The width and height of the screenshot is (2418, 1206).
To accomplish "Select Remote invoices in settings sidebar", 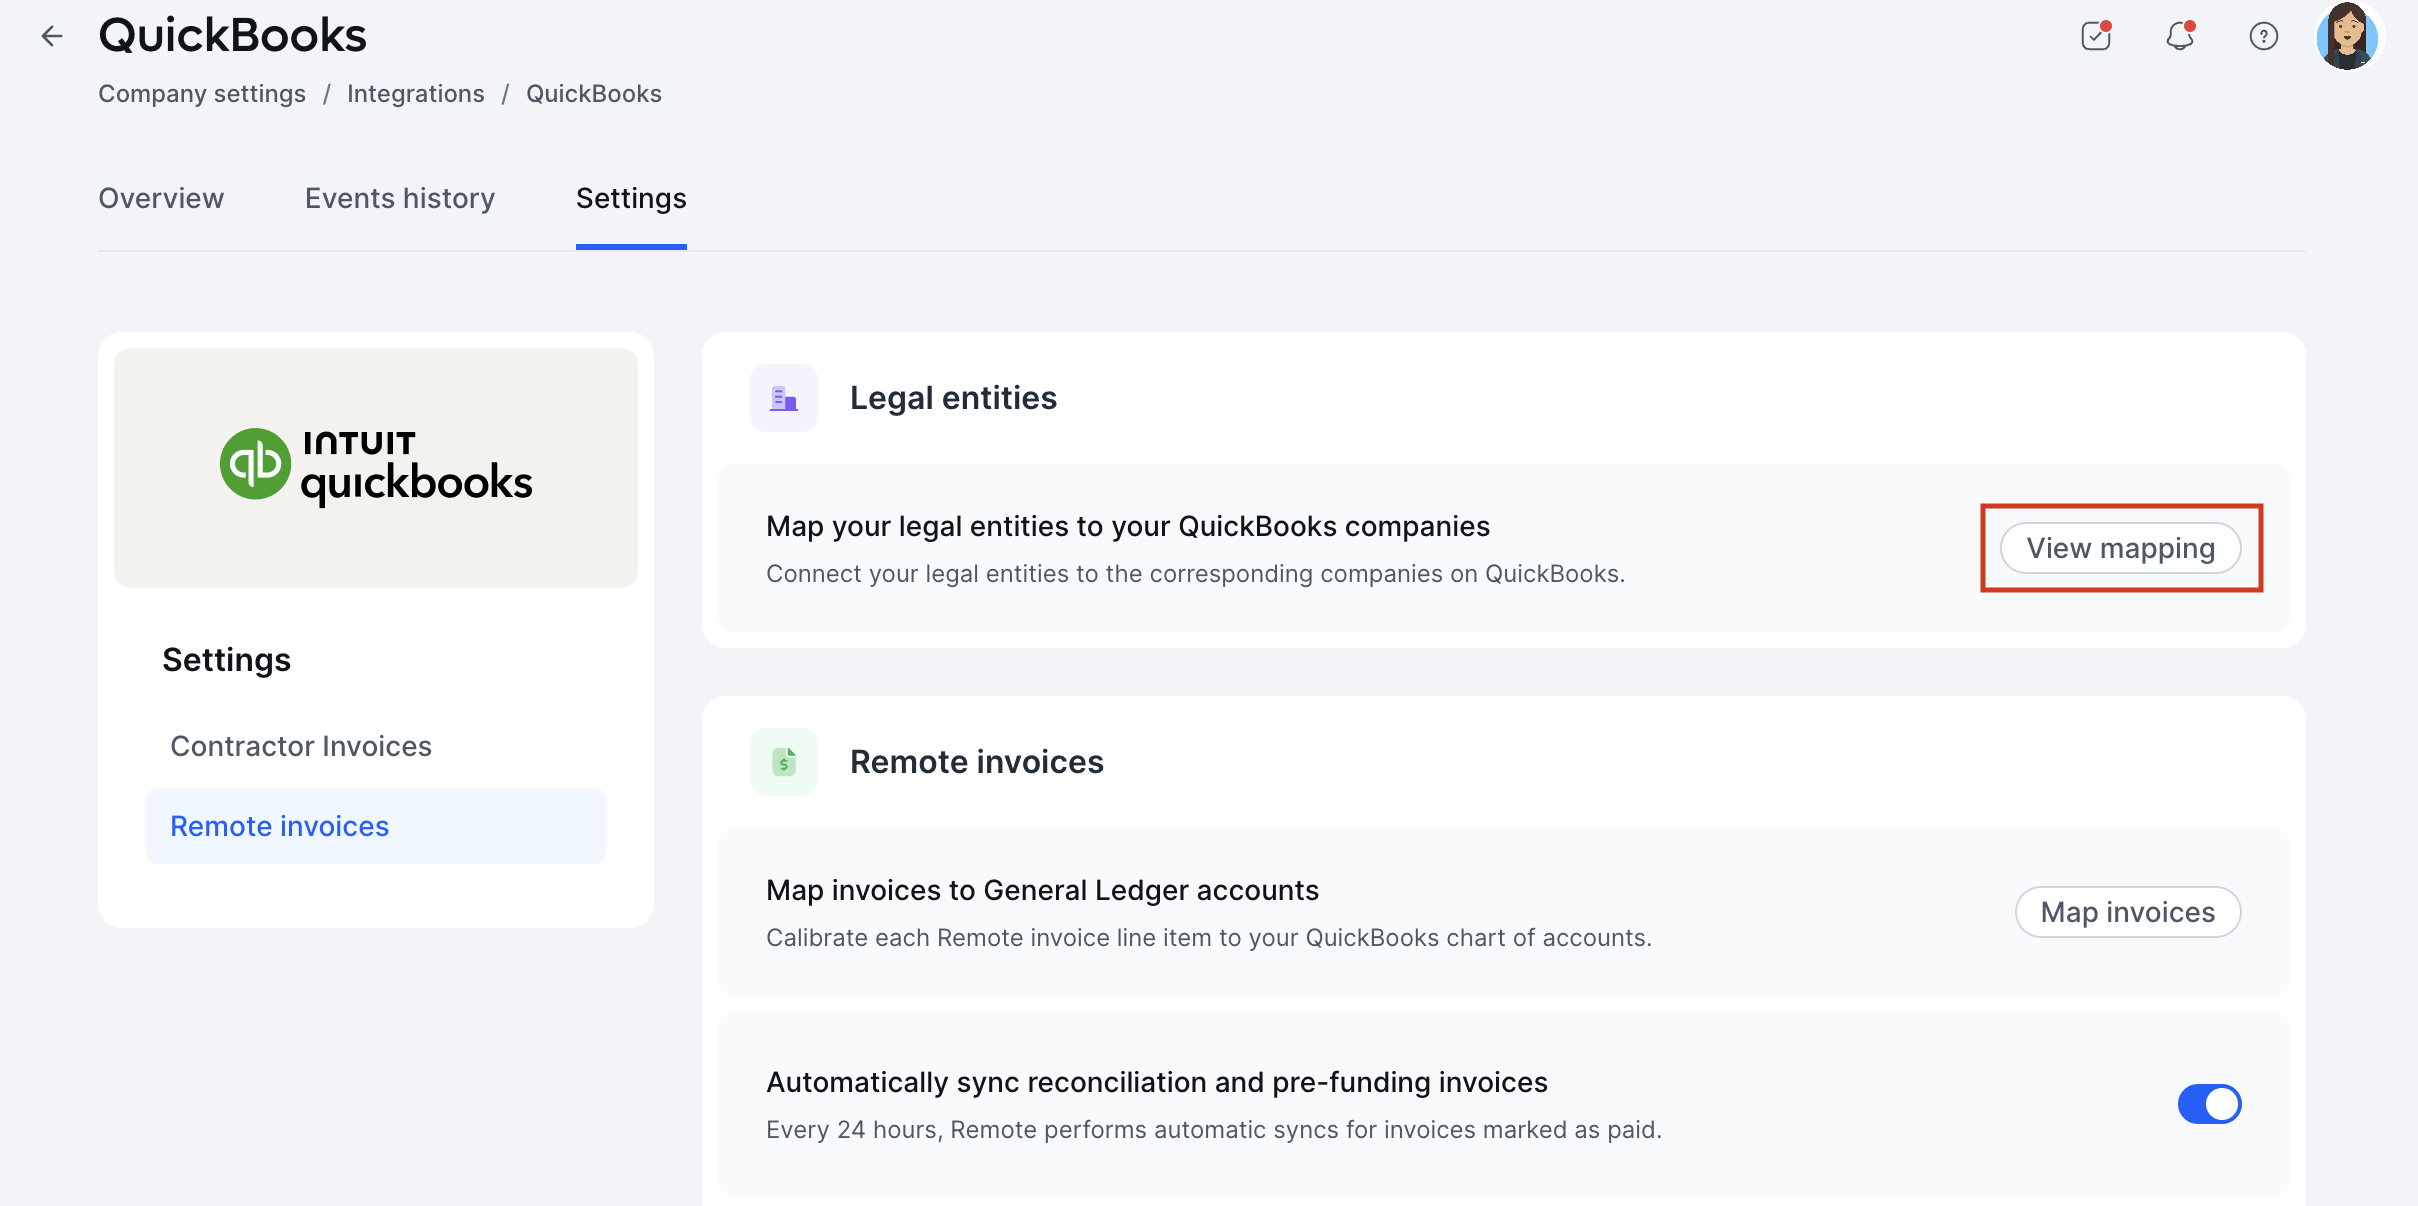I will click(376, 826).
